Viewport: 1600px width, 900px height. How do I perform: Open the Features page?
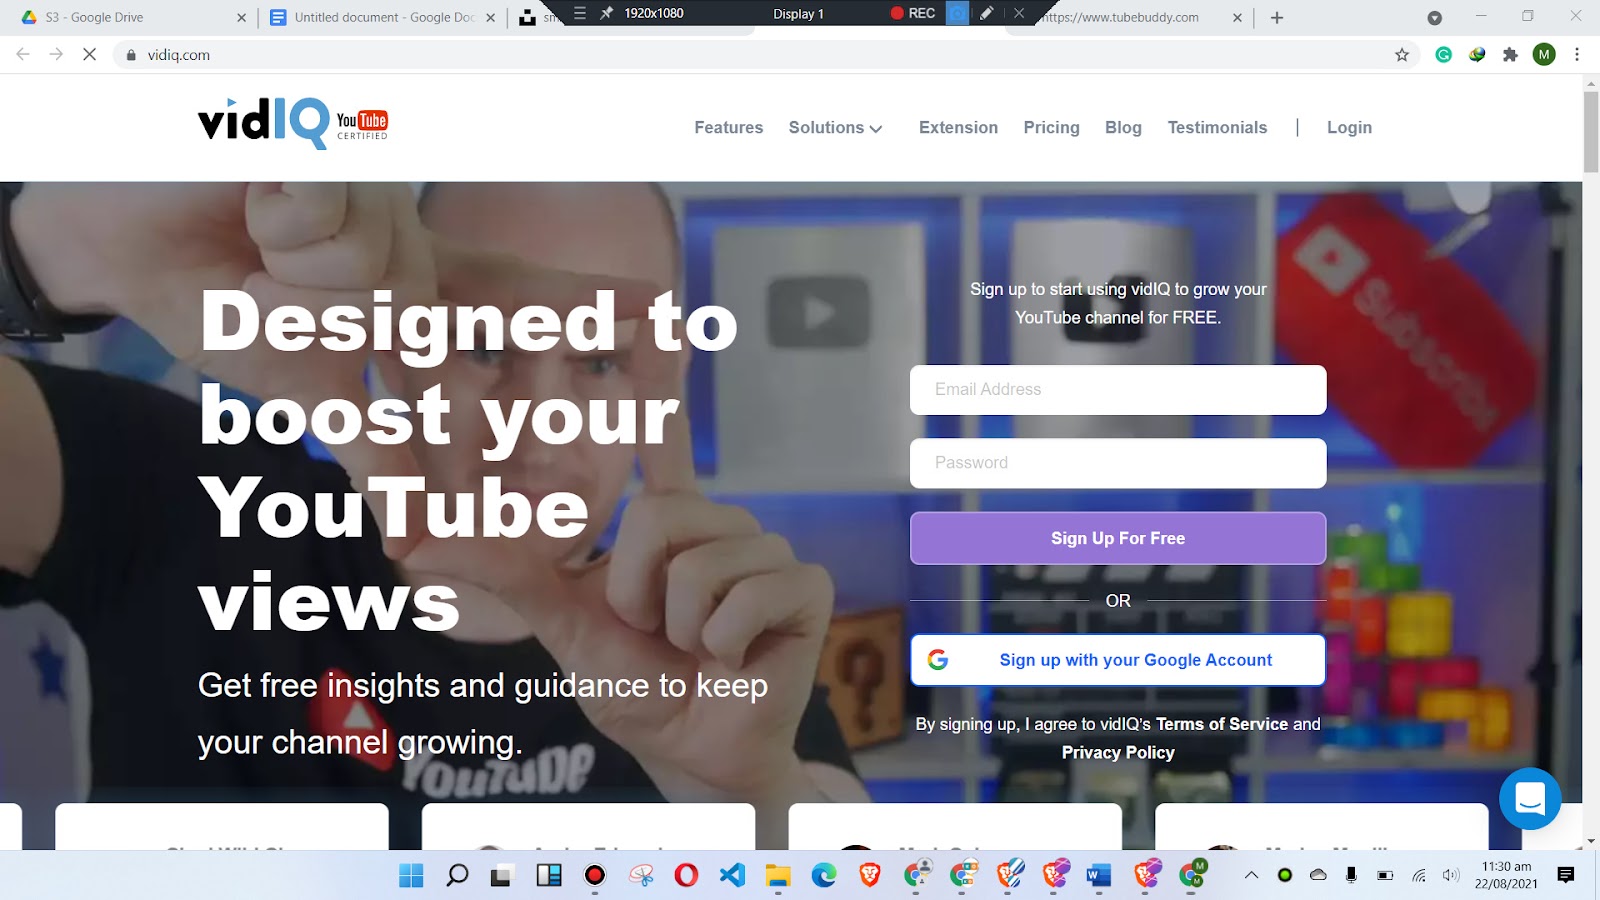tap(728, 128)
